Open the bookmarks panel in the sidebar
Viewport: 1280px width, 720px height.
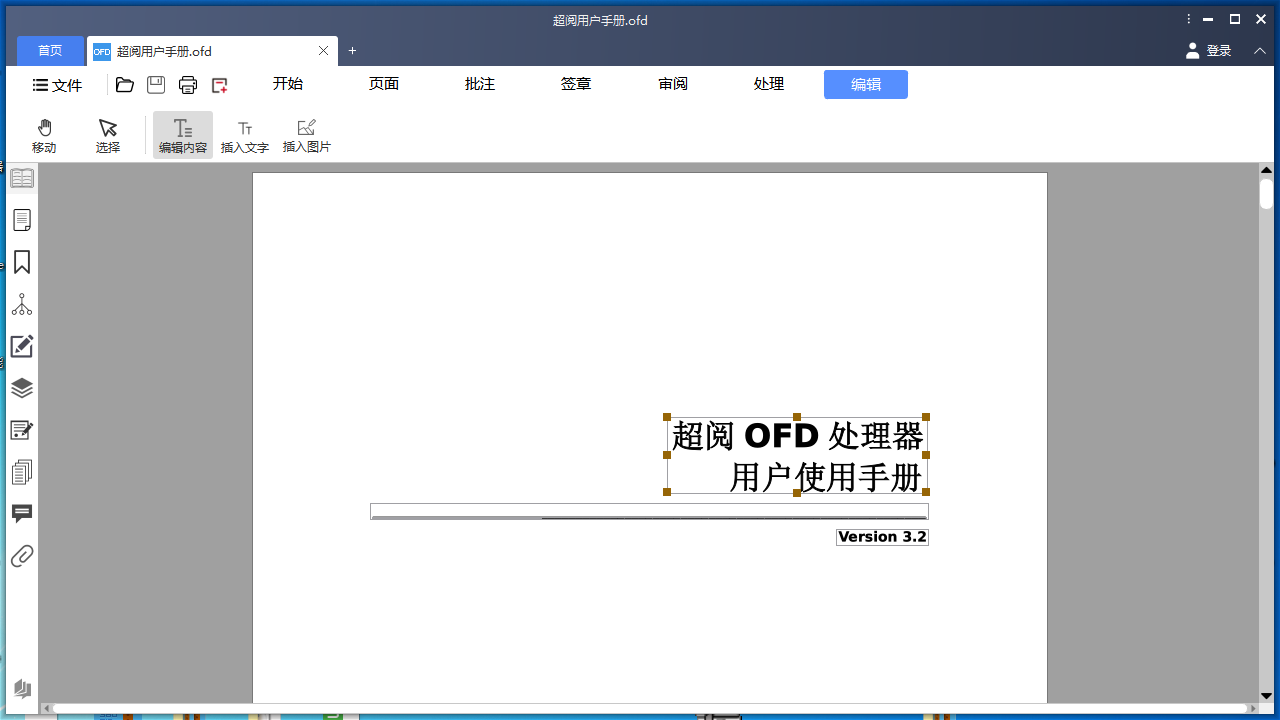coord(22,262)
